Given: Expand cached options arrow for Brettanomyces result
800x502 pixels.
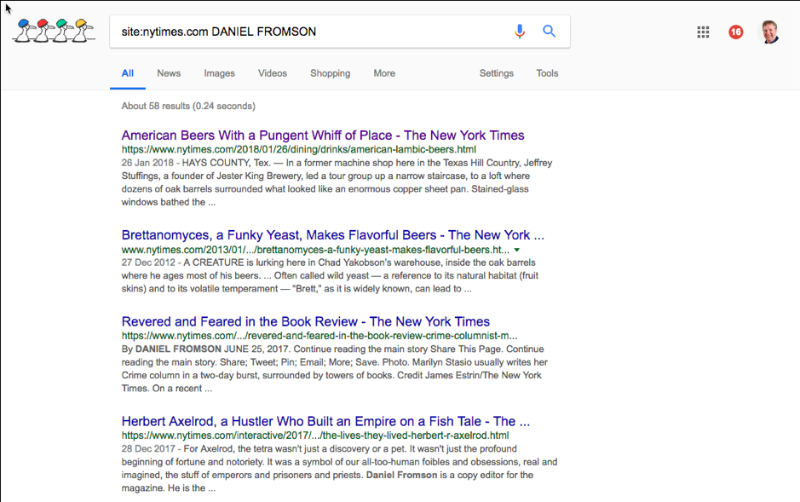Looking at the screenshot, I should (517, 250).
